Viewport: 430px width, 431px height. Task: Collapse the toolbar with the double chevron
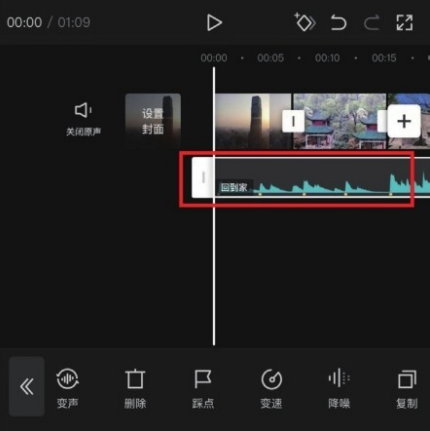27,386
